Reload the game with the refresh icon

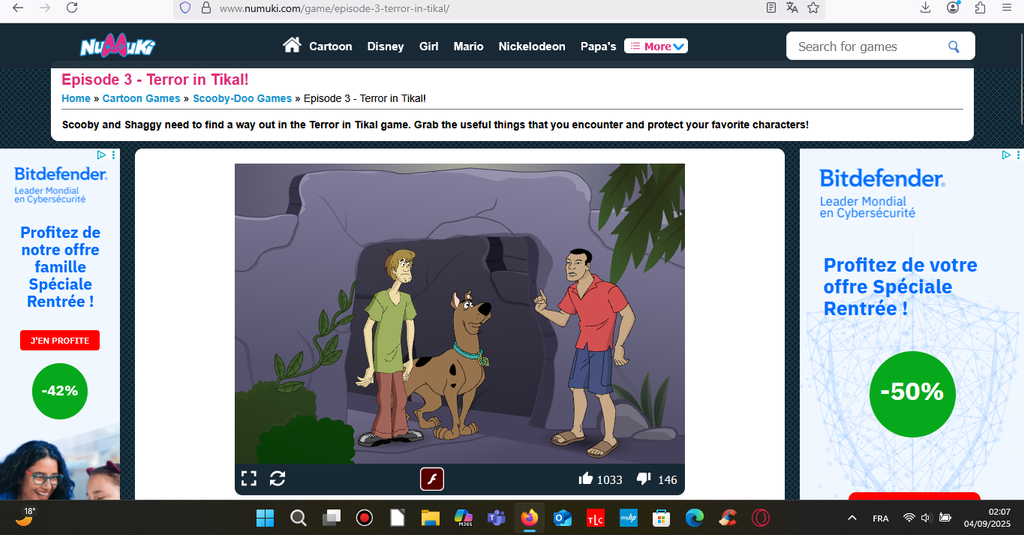point(278,479)
